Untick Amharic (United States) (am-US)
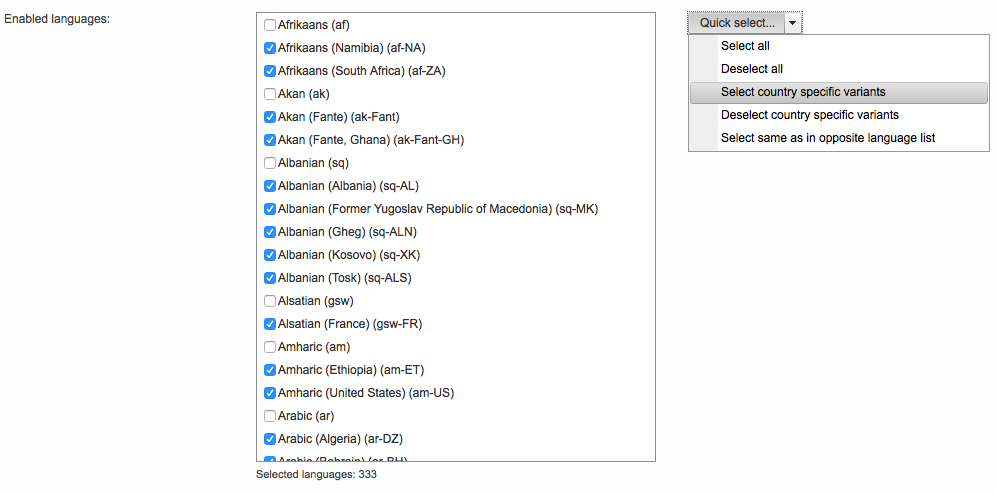996x492 pixels. pos(270,393)
